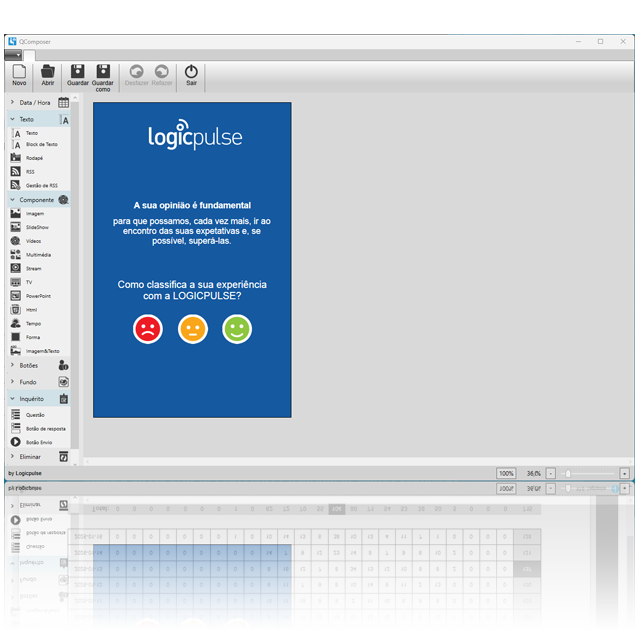Insert the Botão Envio submit button

pos(39,442)
